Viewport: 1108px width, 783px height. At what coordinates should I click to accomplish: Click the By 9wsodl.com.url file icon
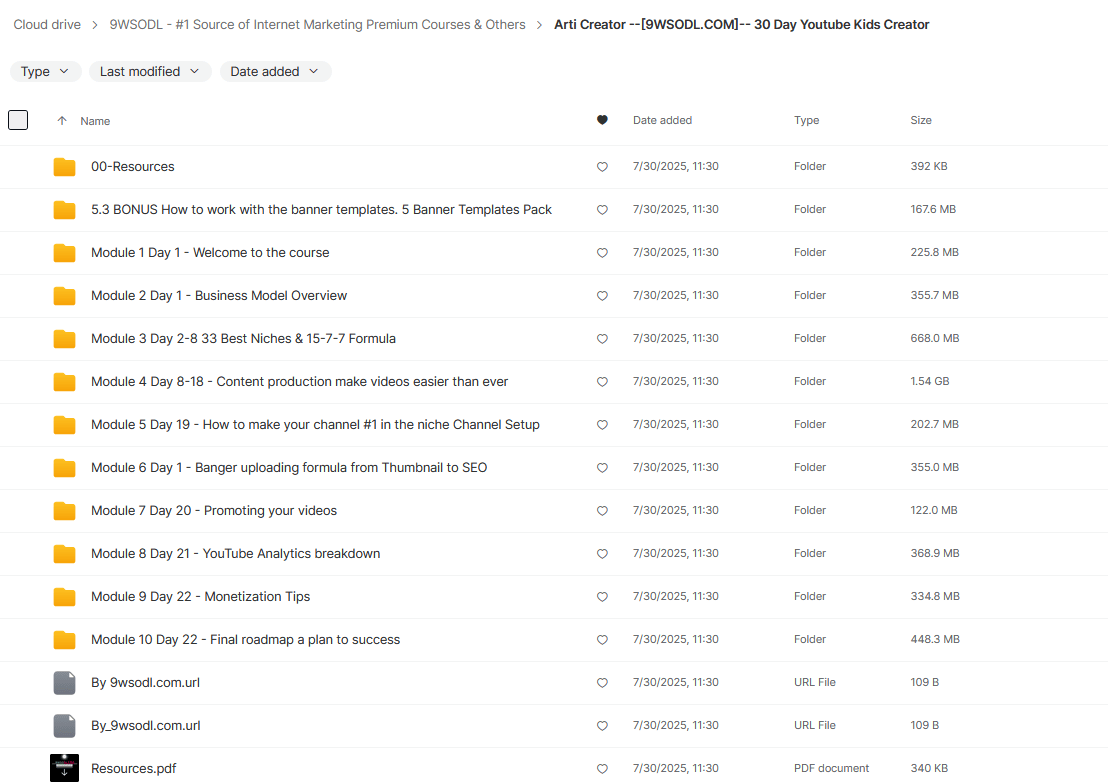click(64, 683)
